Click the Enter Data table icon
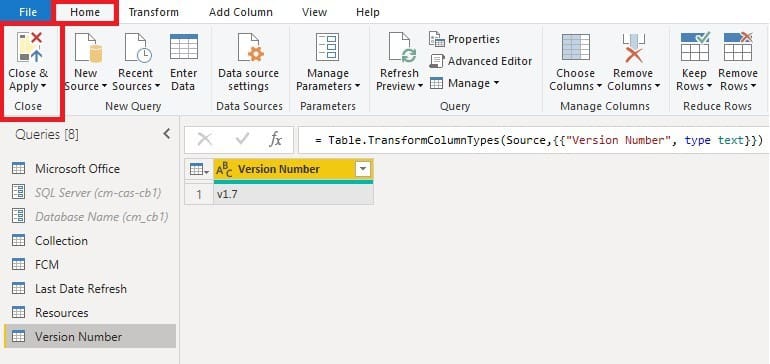This screenshot has height=364, width=770. 183,47
